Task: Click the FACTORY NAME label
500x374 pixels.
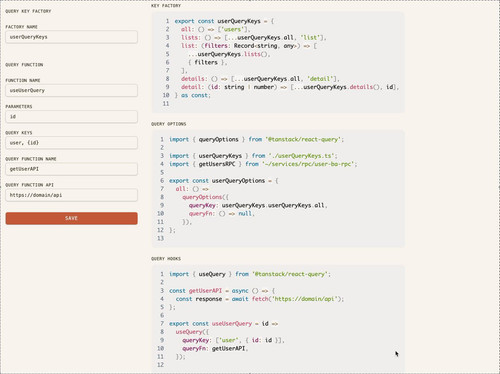Action: click(21, 27)
